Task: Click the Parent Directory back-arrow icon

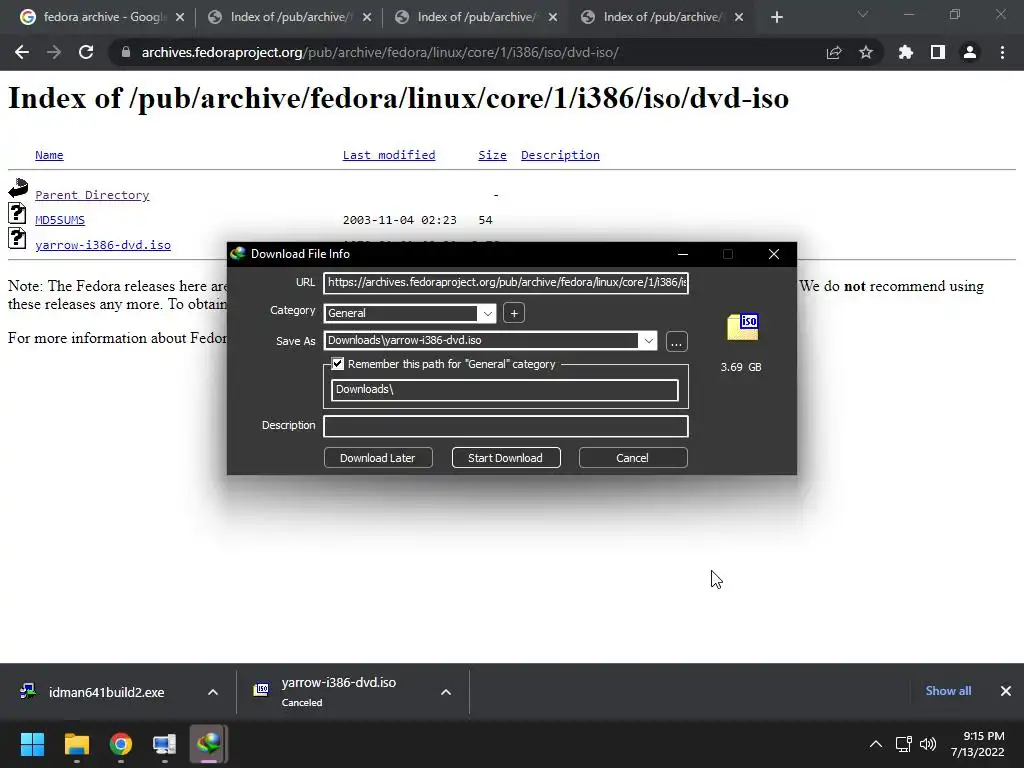Action: pos(18,188)
